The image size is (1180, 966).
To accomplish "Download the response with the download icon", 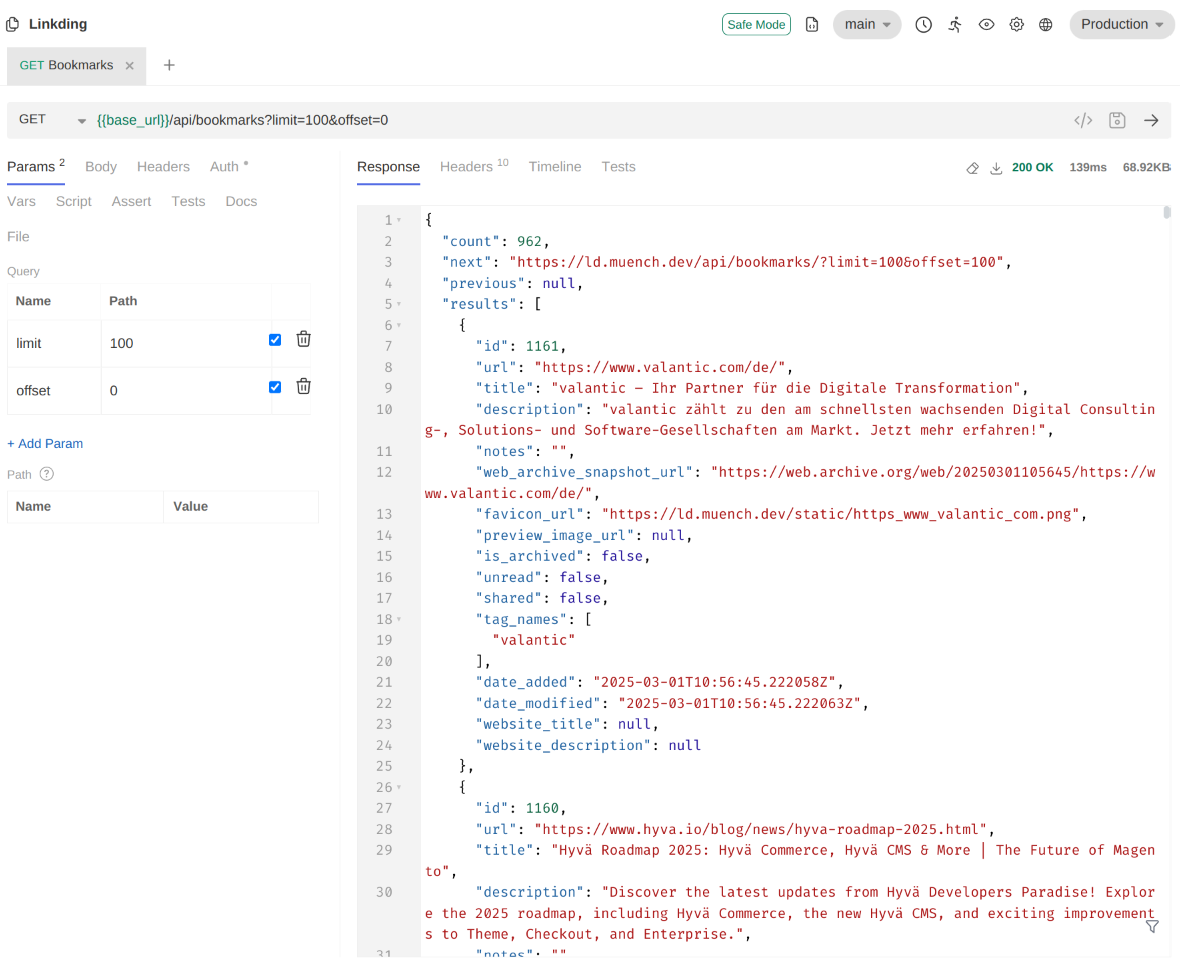I will [x=996, y=168].
